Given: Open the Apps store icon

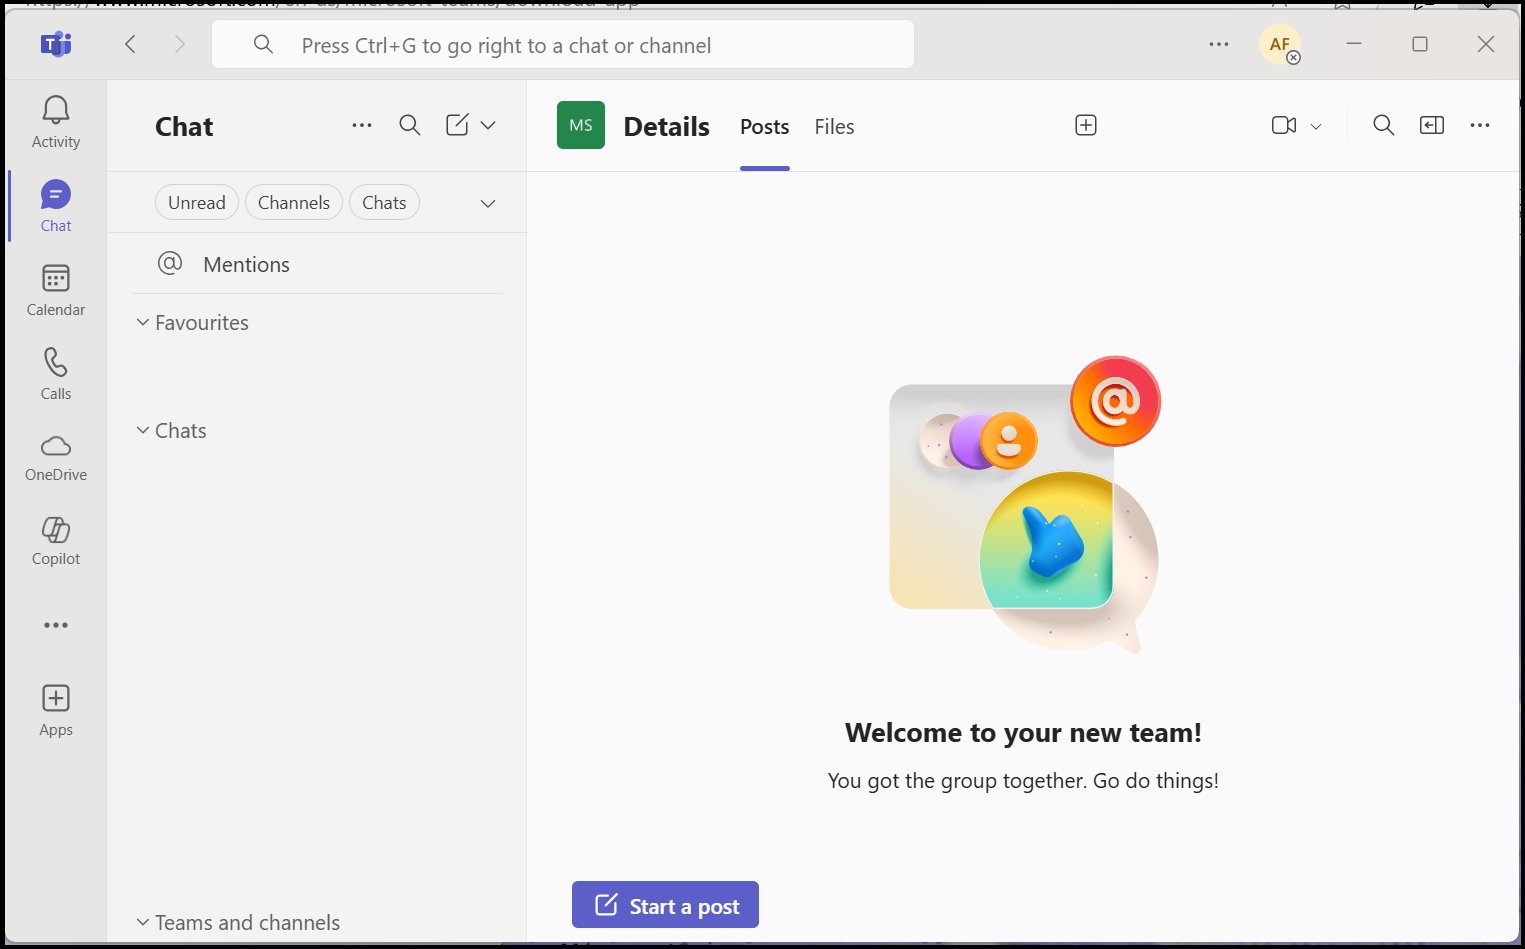Looking at the screenshot, I should coord(56,698).
